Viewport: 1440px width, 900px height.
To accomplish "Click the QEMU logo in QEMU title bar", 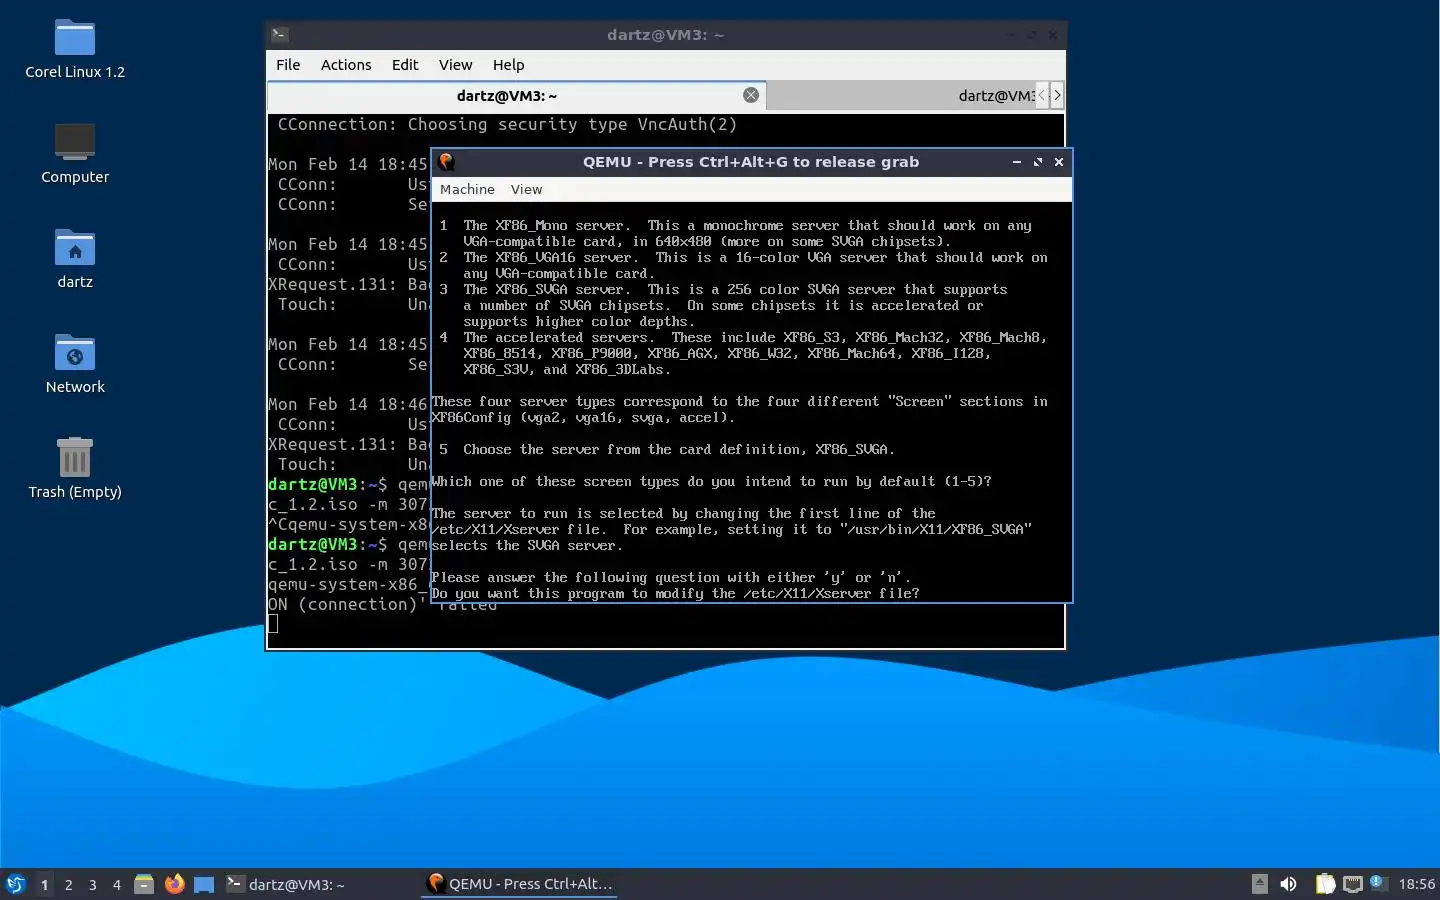I will (447, 161).
